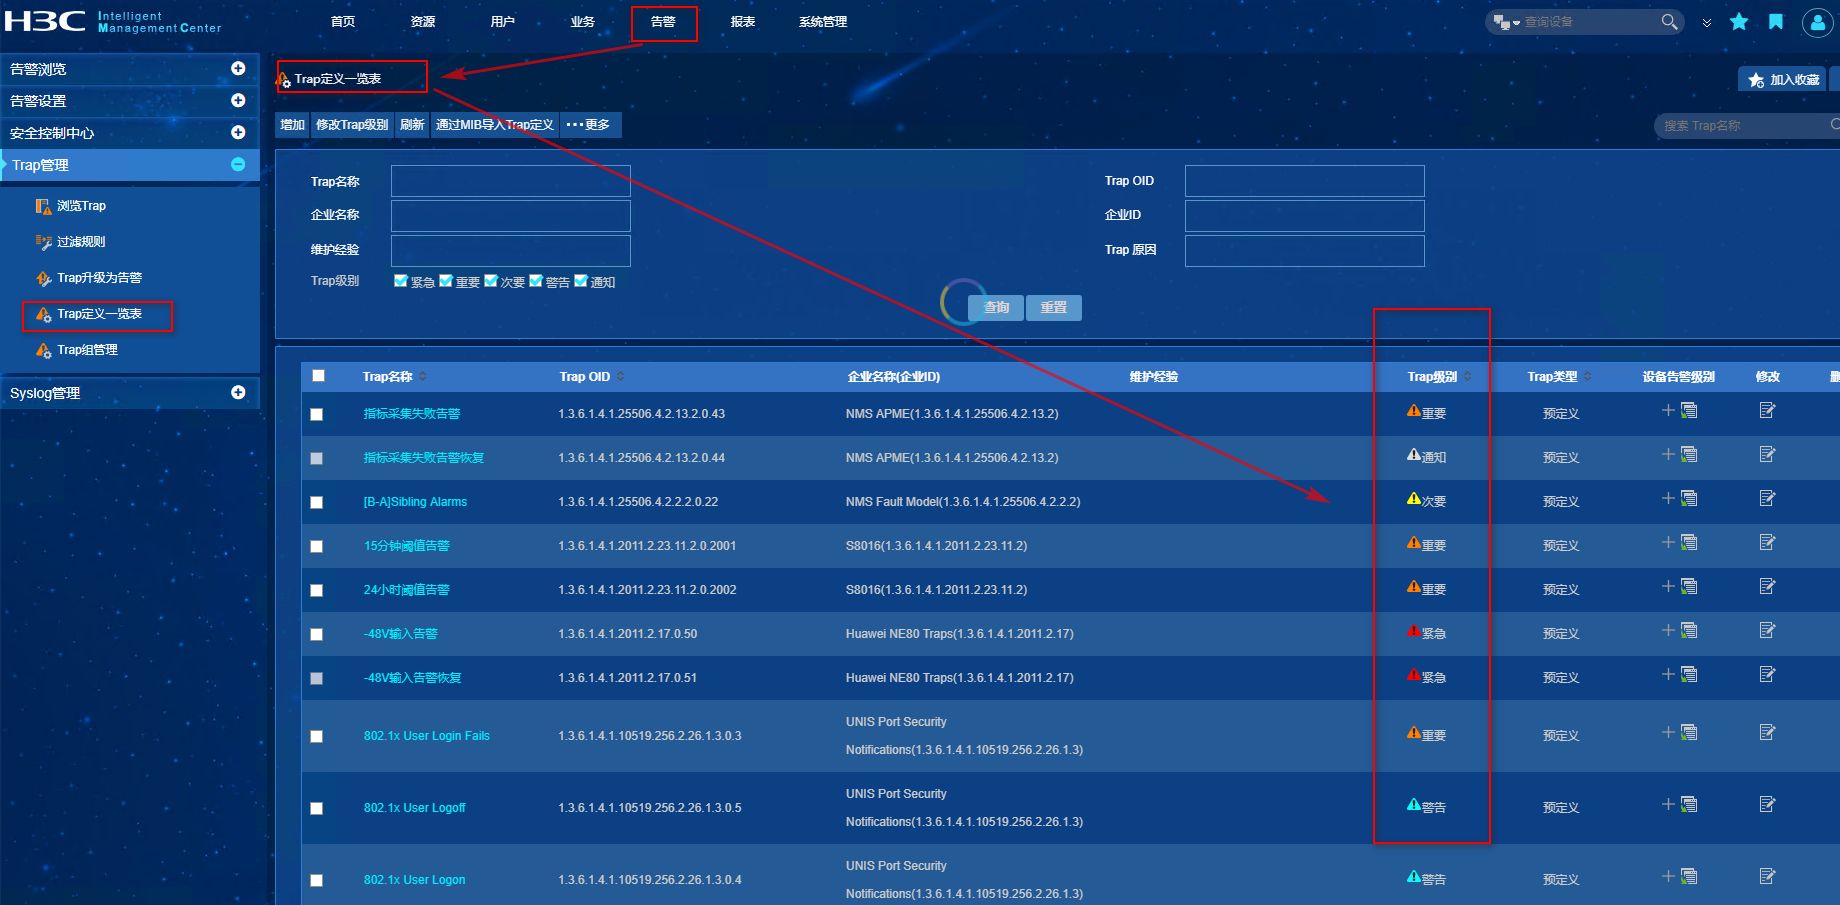Toggle the 次要 Trap level checkbox
Viewport: 1840px width, 905px height.
[491, 281]
